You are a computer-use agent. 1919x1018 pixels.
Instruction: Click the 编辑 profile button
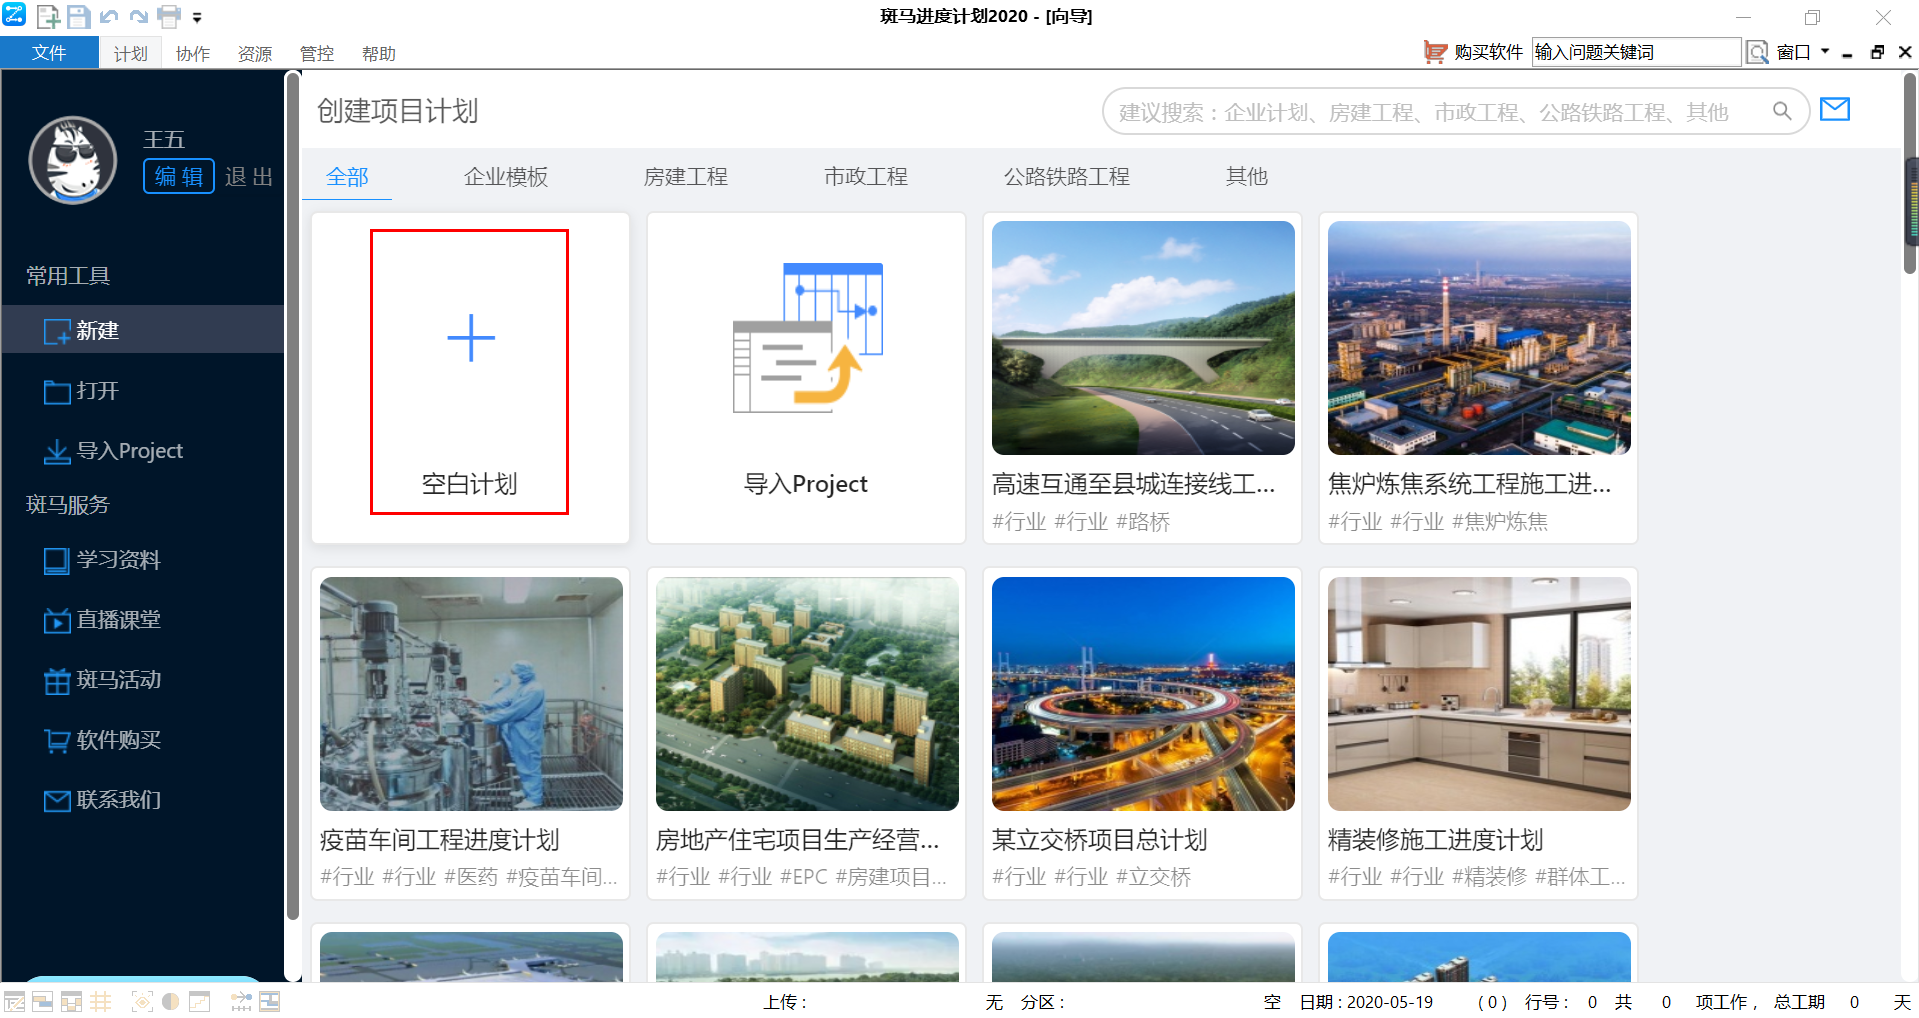pos(179,176)
